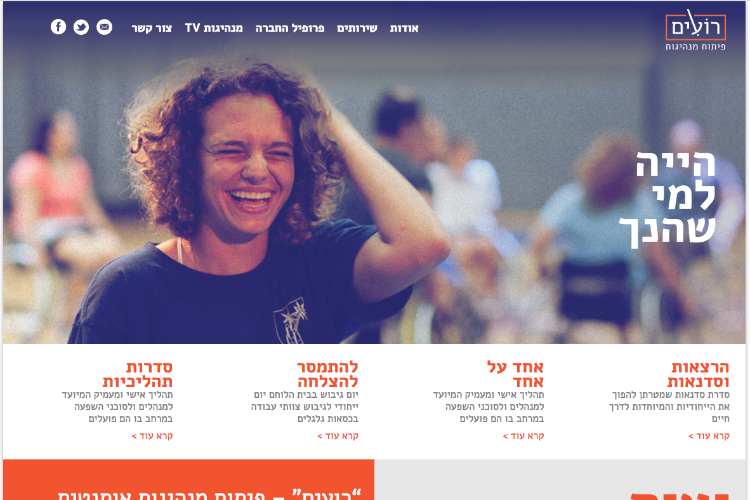This screenshot has width=750, height=500.
Task: Open the שירותים menu item
Action: (357, 28)
